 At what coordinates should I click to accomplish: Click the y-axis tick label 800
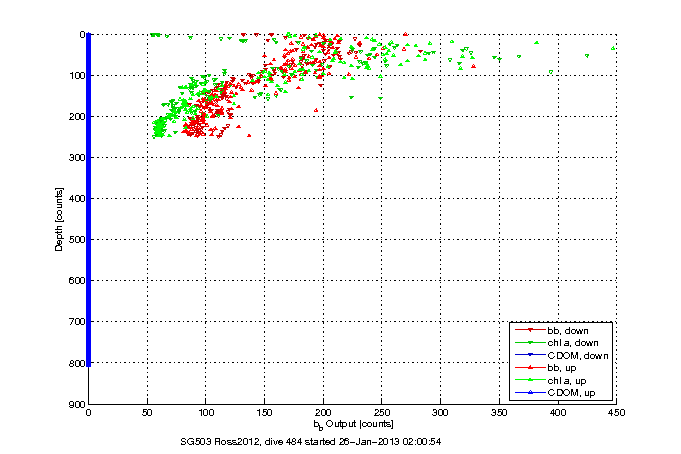[x=76, y=363]
